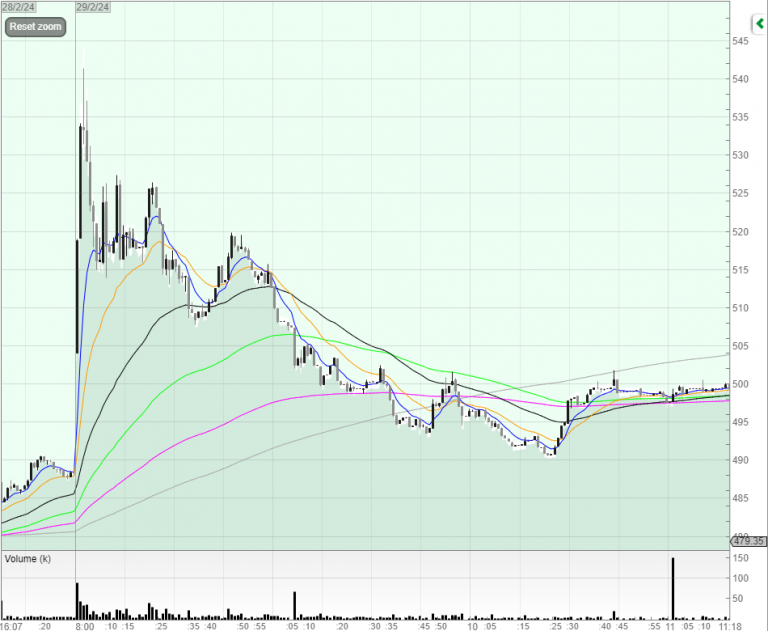768x631 pixels.
Task: Click the tallest volume bar near 11:00
Action: [x=673, y=590]
